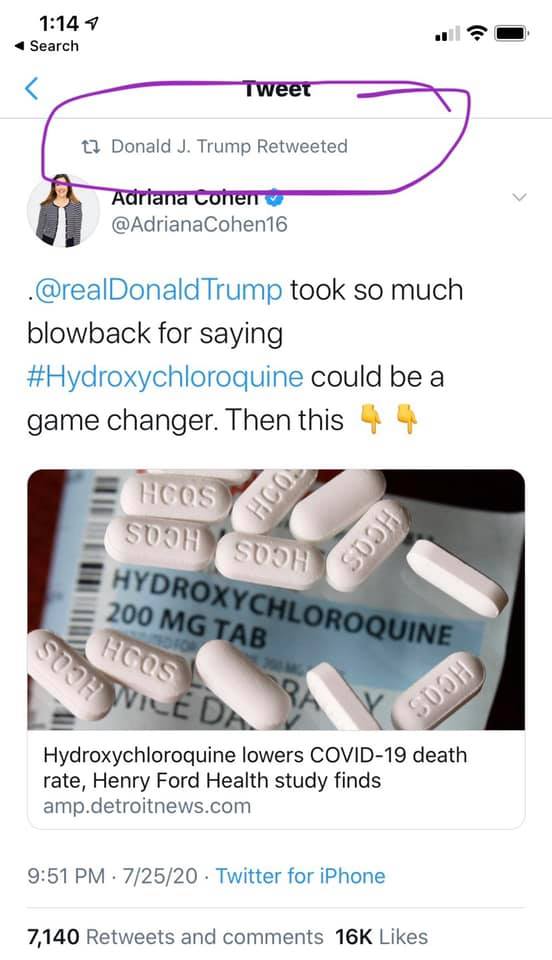552x960 pixels.
Task: Return to Search via status bar
Action: (x=47, y=46)
